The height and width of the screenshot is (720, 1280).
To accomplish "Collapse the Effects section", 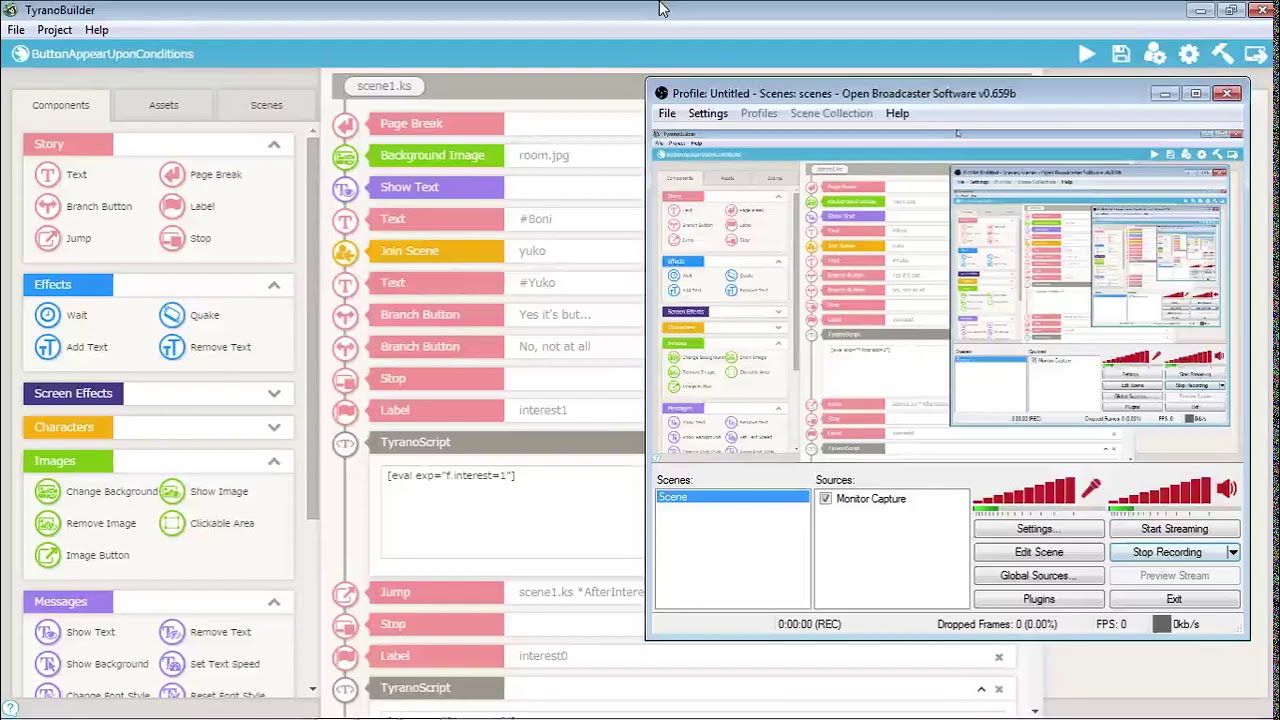I will 274,285.
